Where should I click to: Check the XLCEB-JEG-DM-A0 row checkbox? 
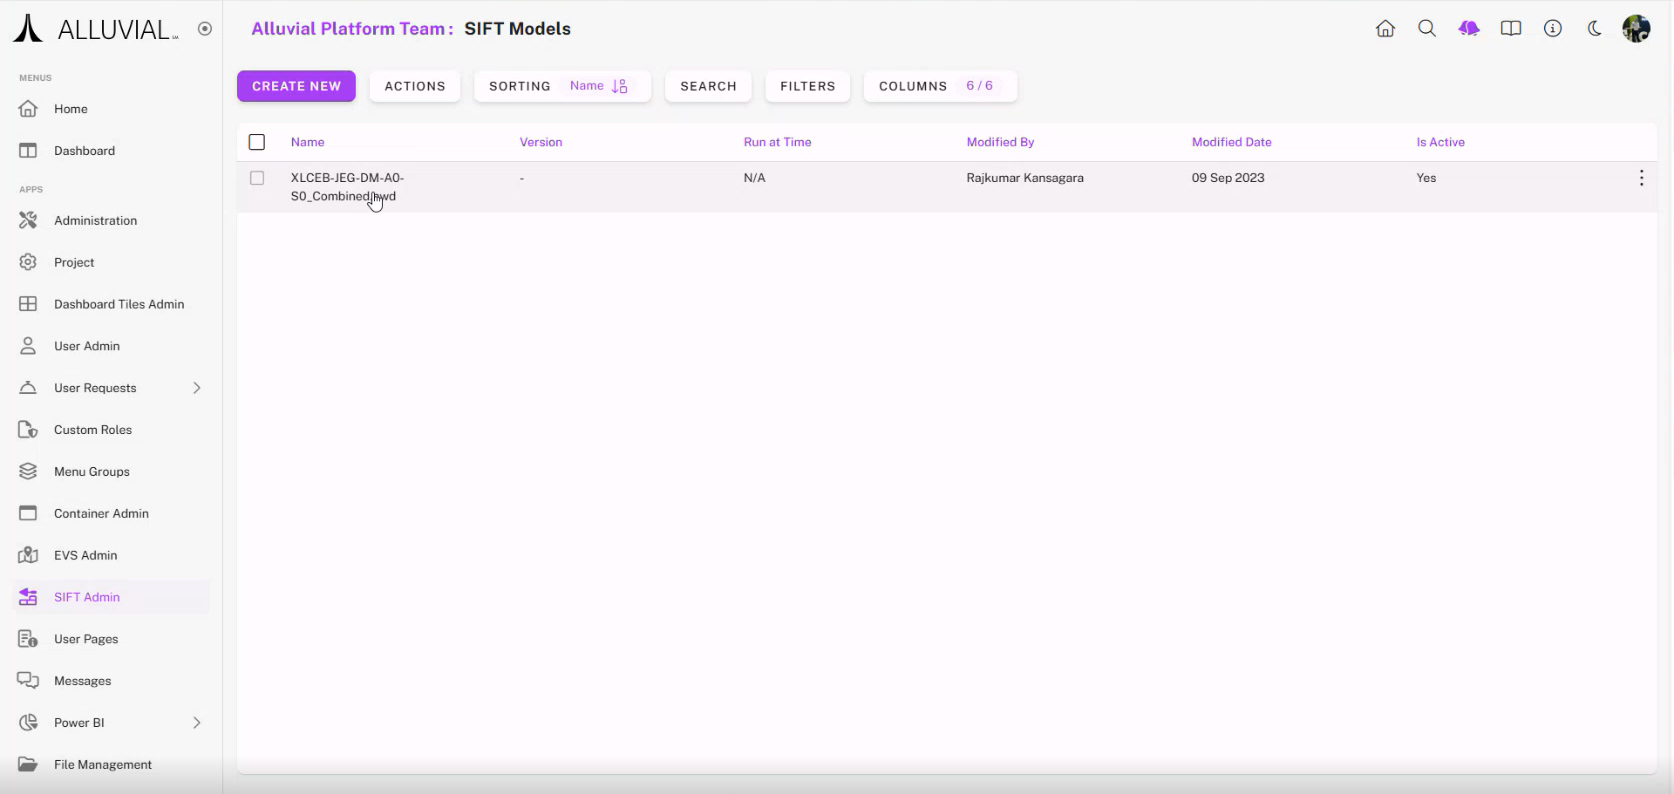(257, 178)
